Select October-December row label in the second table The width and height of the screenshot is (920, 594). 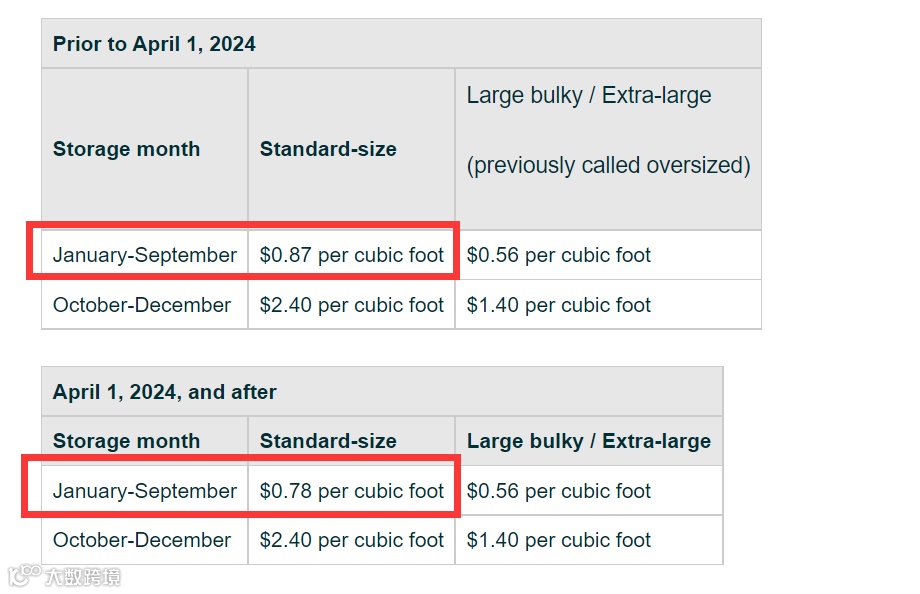(x=142, y=540)
